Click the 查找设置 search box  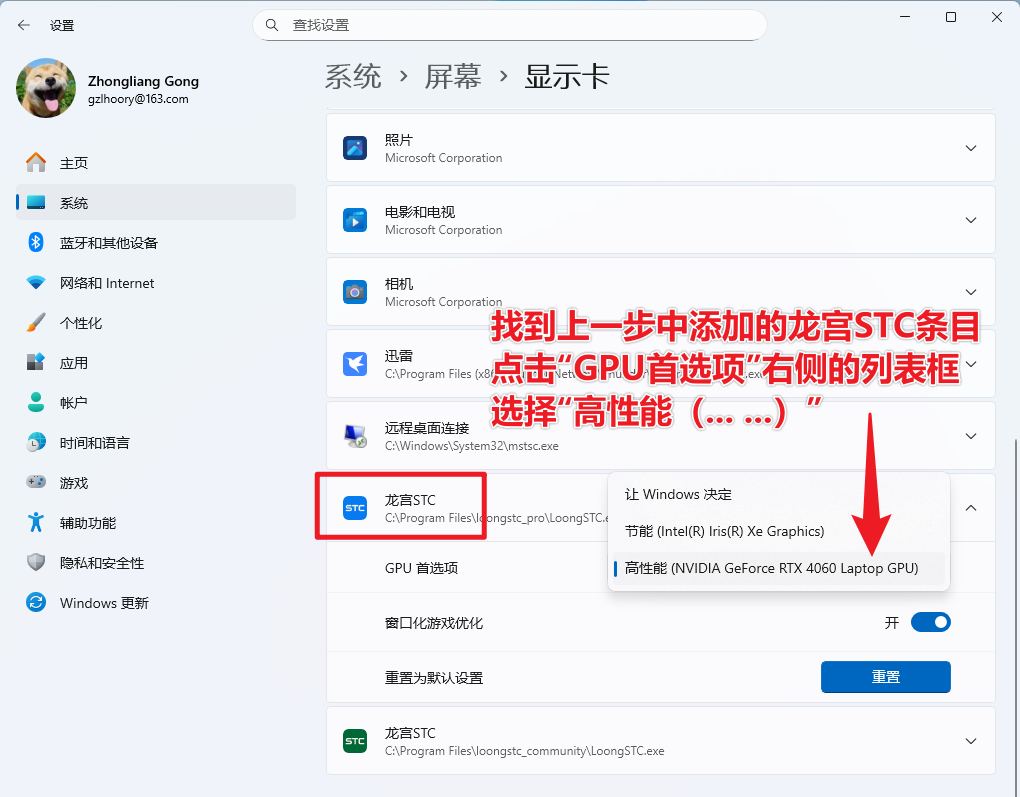click(x=510, y=25)
